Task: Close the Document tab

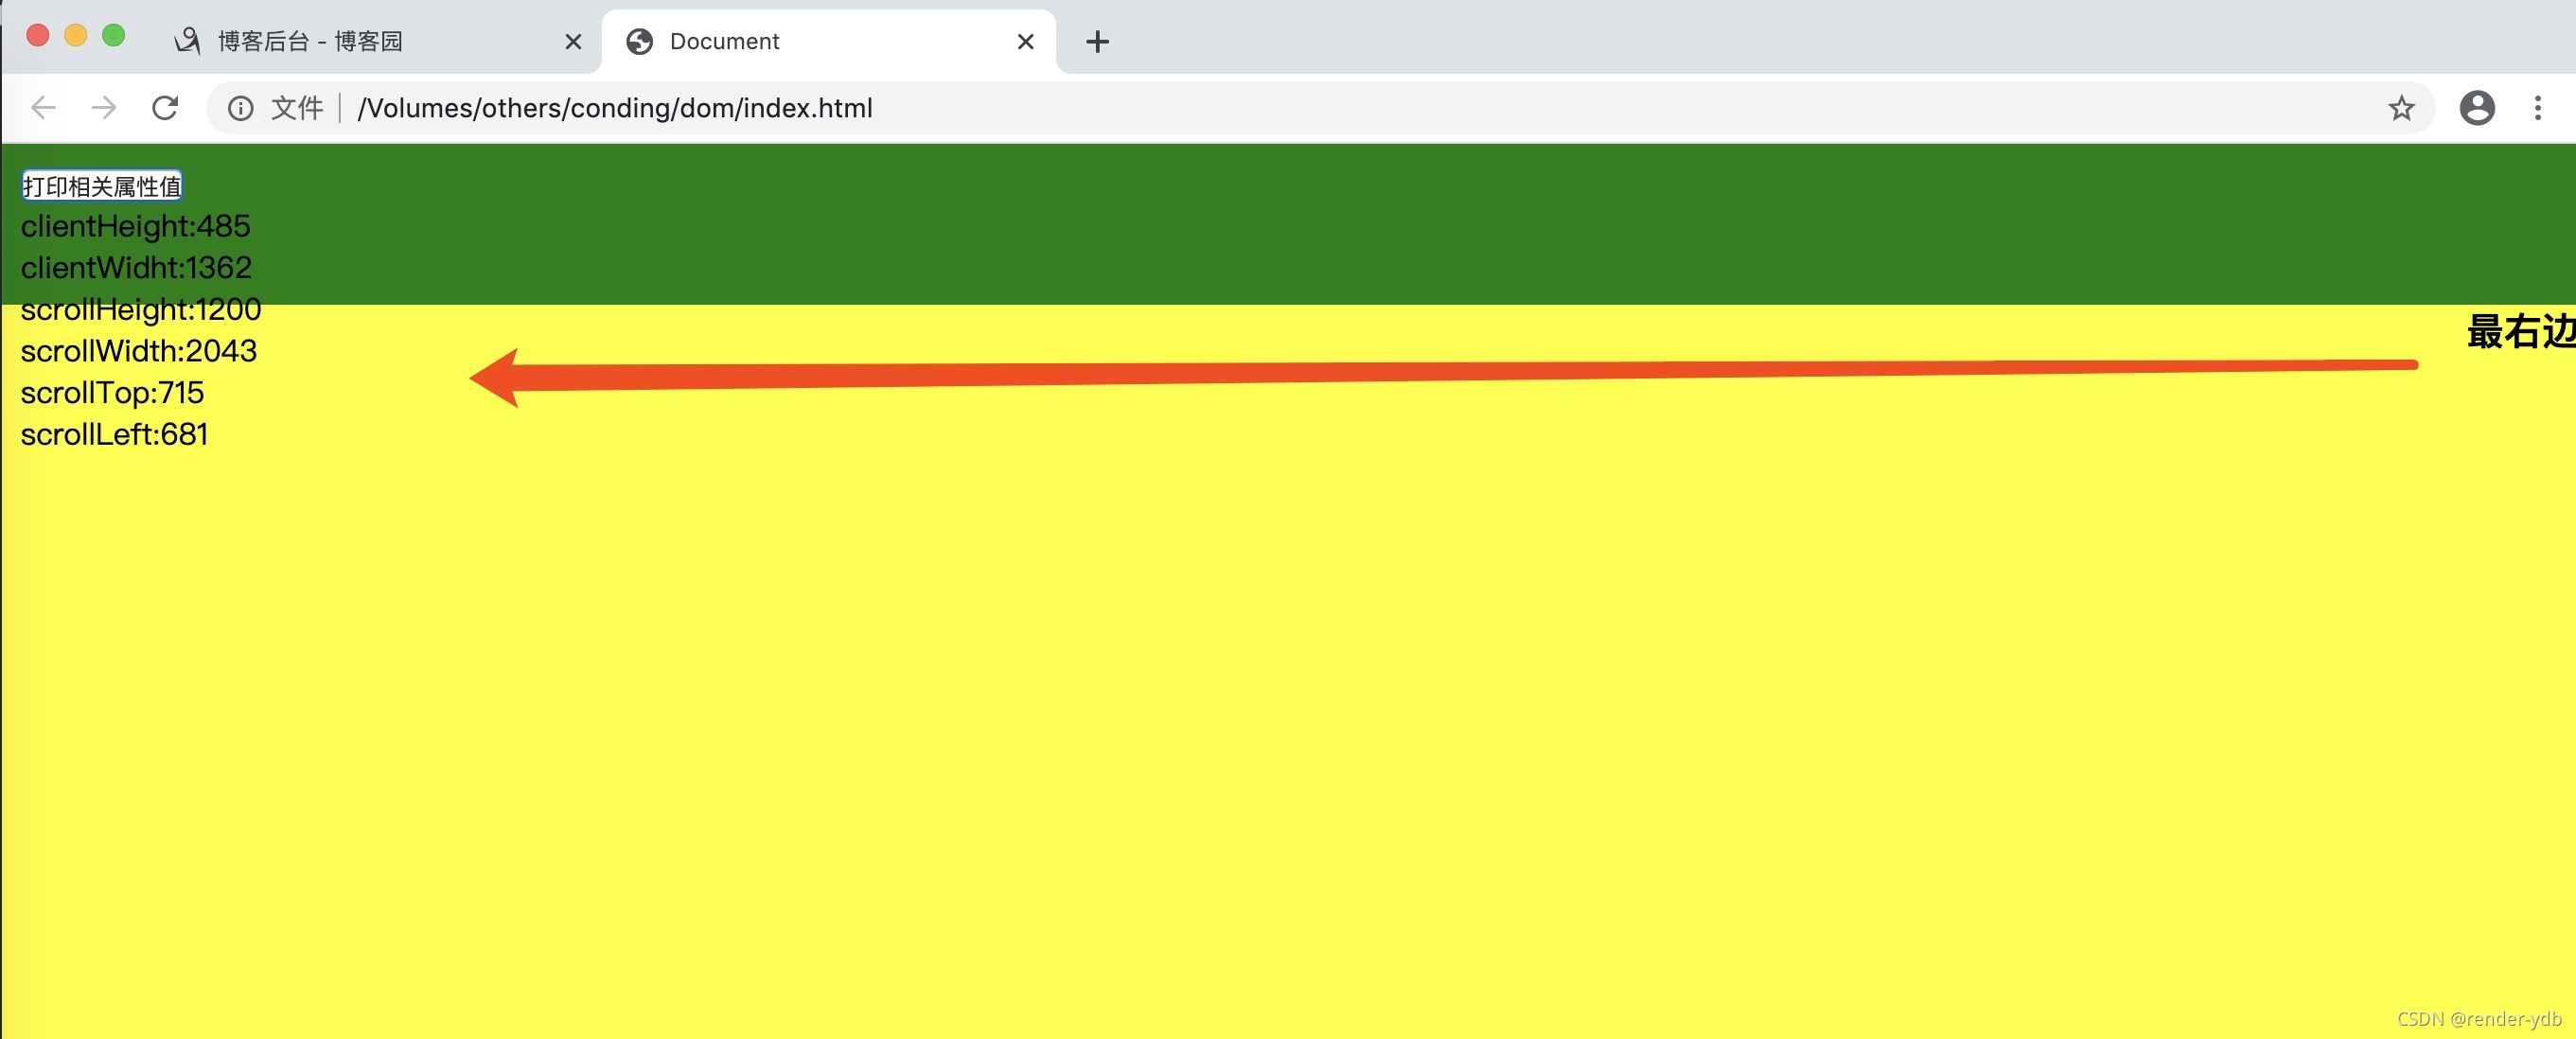Action: pyautogui.click(x=1025, y=41)
